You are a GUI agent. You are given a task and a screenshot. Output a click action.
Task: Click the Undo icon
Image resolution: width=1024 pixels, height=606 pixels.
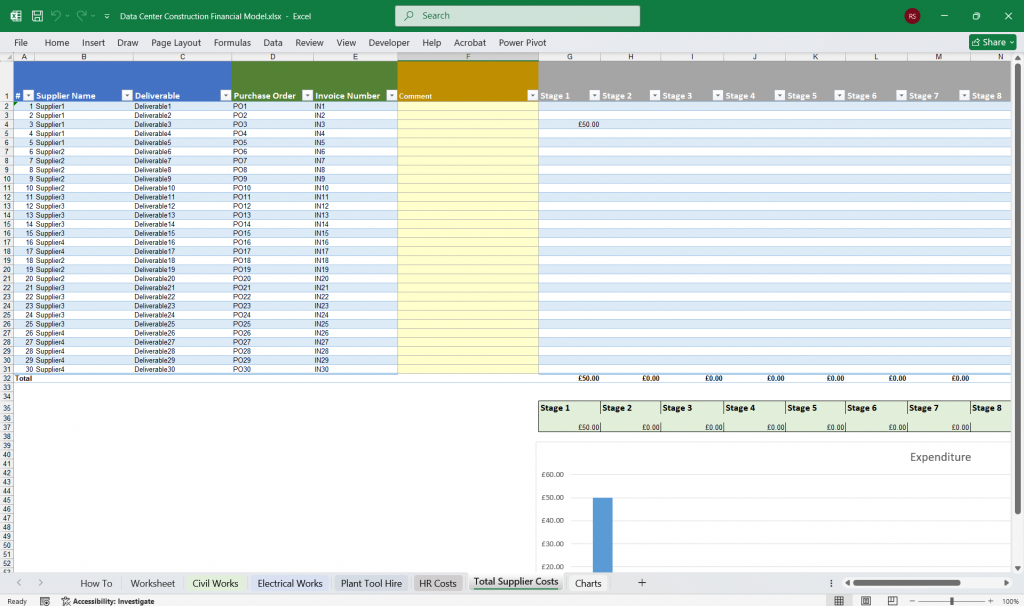pyautogui.click(x=57, y=15)
